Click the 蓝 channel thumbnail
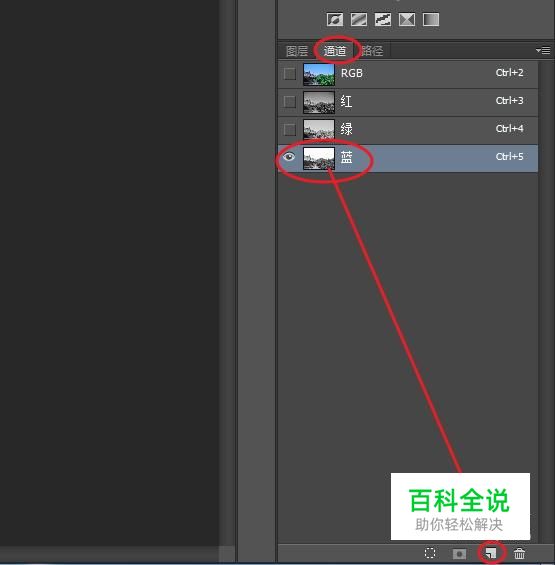The height and width of the screenshot is (565, 555). (319, 158)
